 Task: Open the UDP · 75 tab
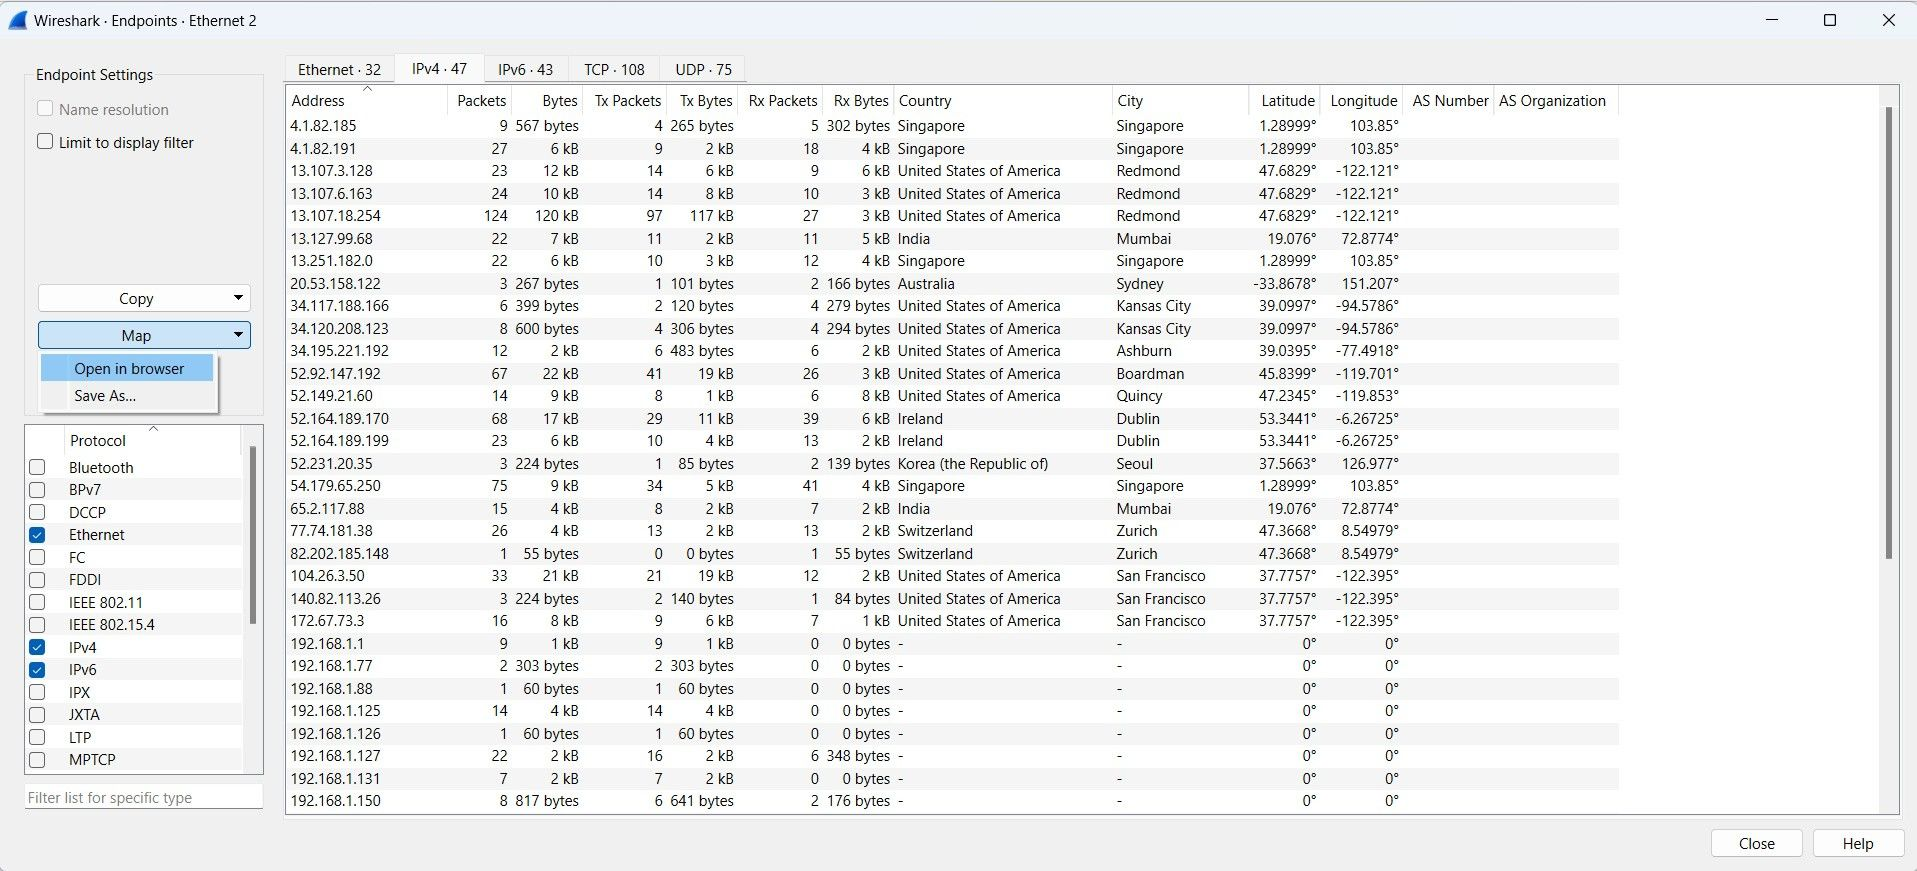703,69
